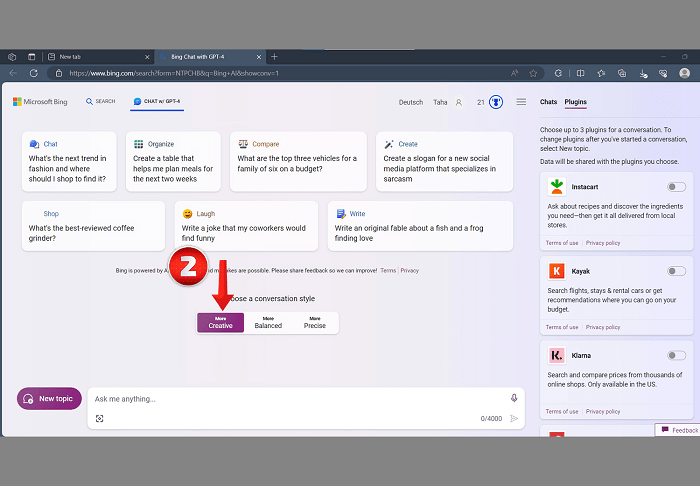Screen dimensions: 700x486
Task: Reload the page with refresh icon
Action: pos(33,73)
